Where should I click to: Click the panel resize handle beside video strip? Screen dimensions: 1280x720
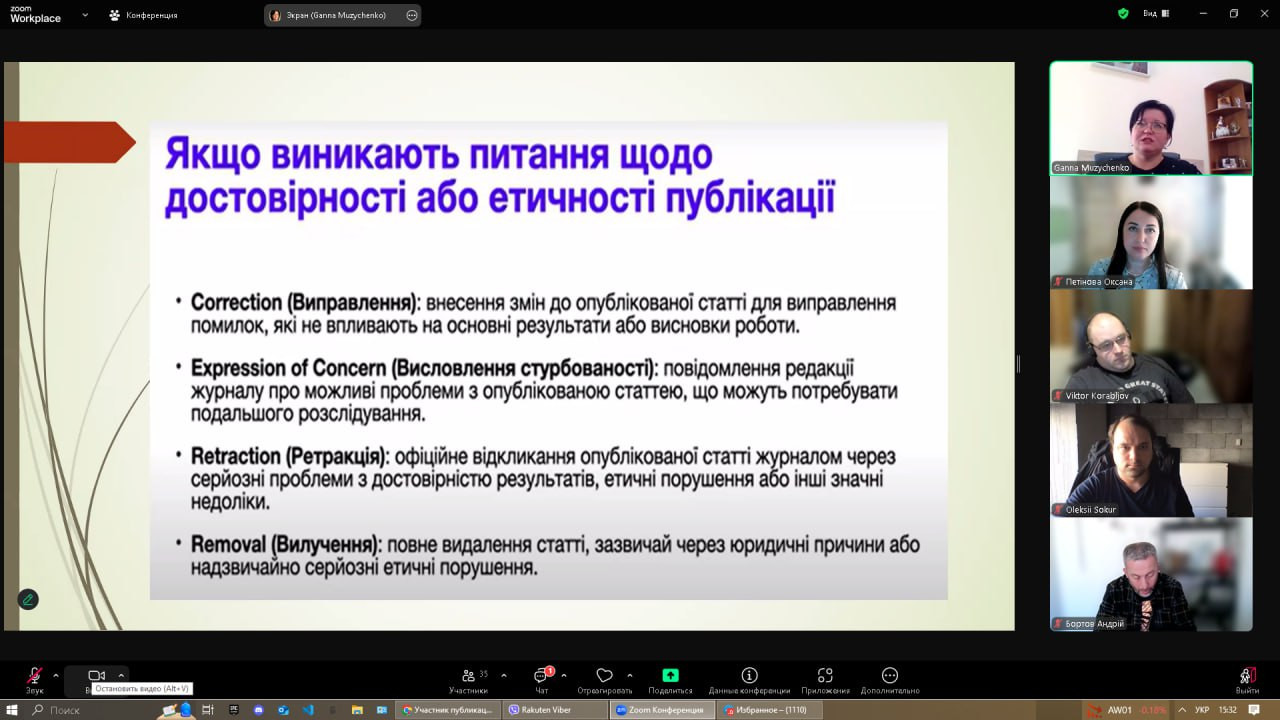[x=1018, y=364]
